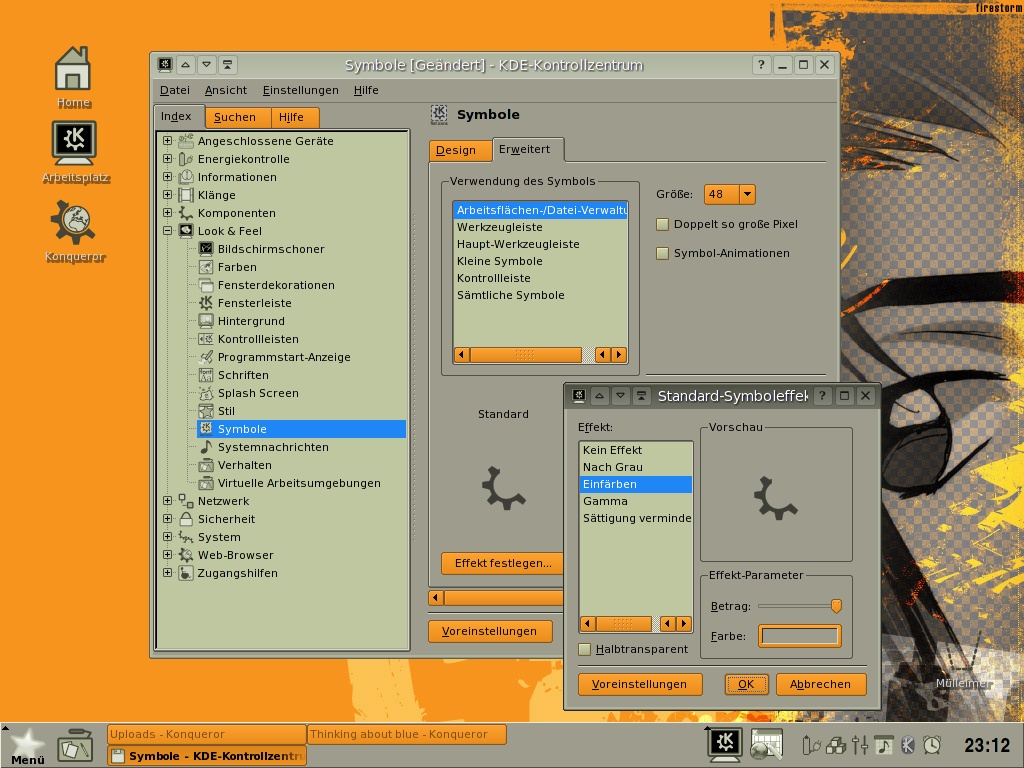Click the Splash Screen icon in the tree
1024x768 pixels.
click(x=206, y=393)
